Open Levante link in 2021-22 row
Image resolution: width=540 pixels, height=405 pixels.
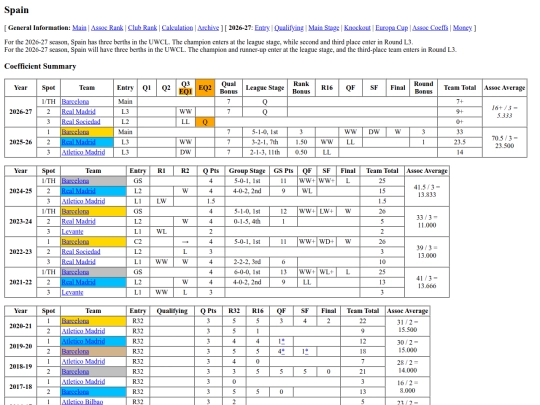[72, 292]
